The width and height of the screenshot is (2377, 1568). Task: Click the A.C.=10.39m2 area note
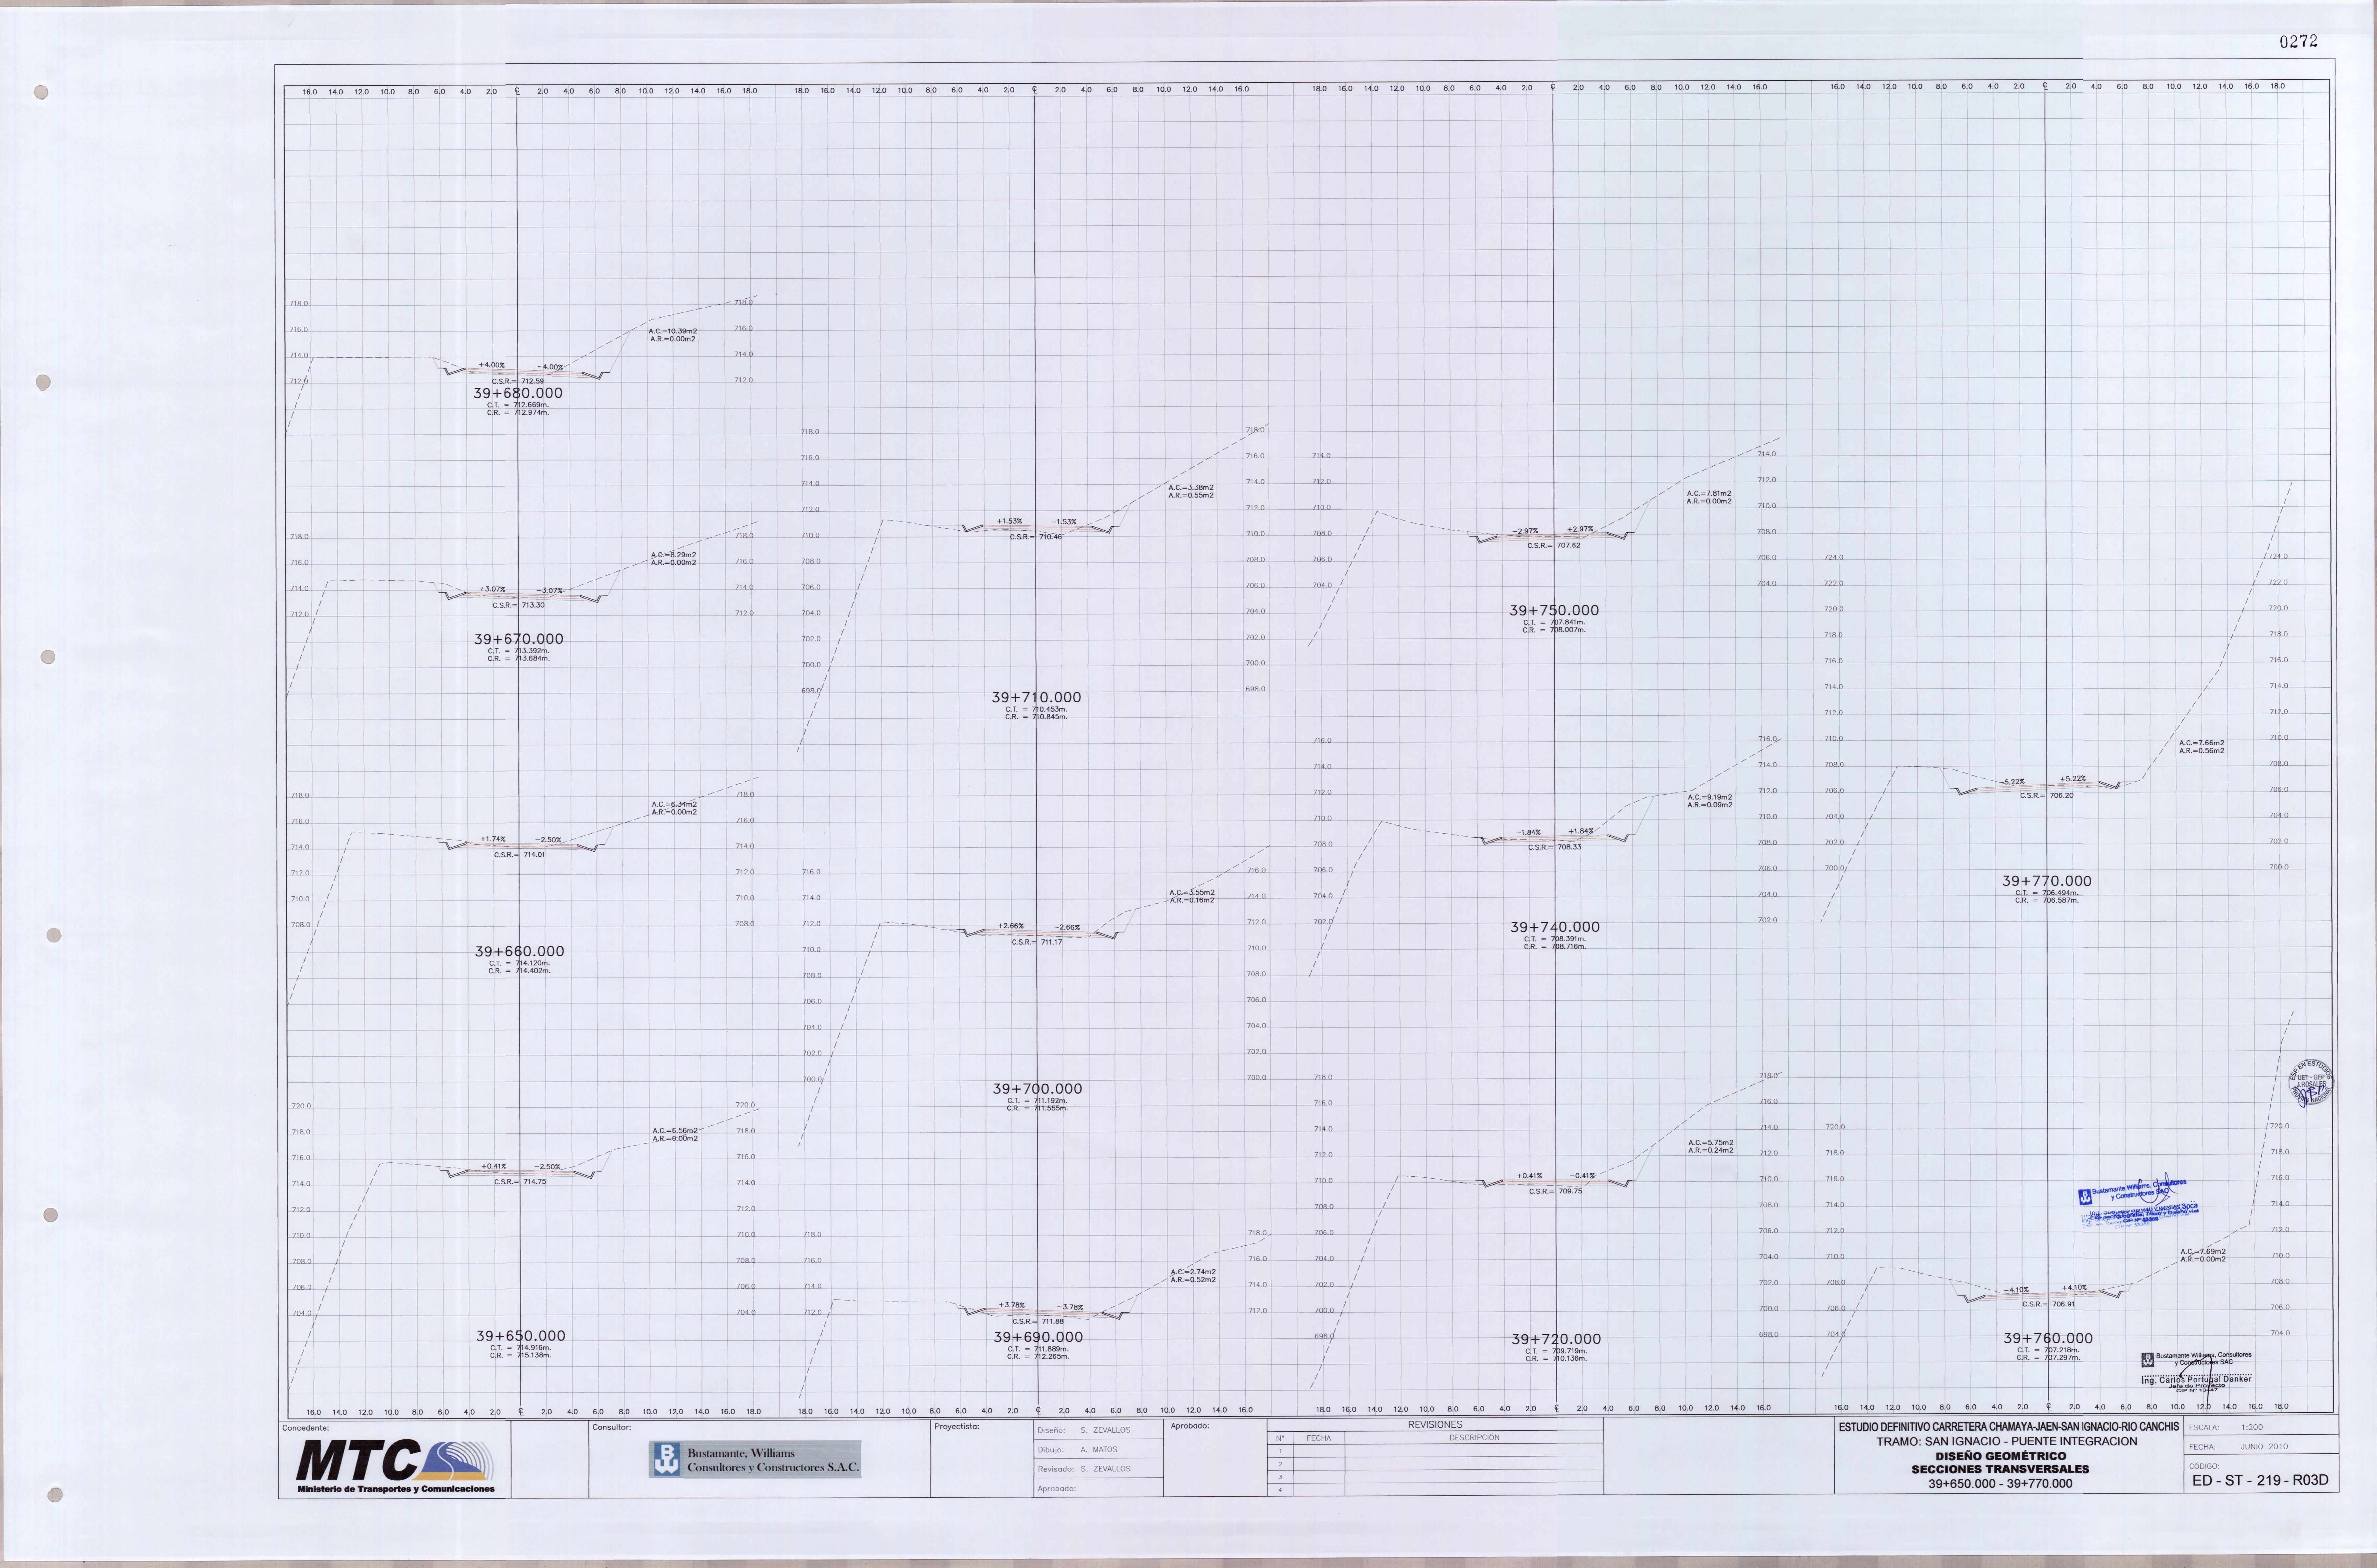point(673,331)
